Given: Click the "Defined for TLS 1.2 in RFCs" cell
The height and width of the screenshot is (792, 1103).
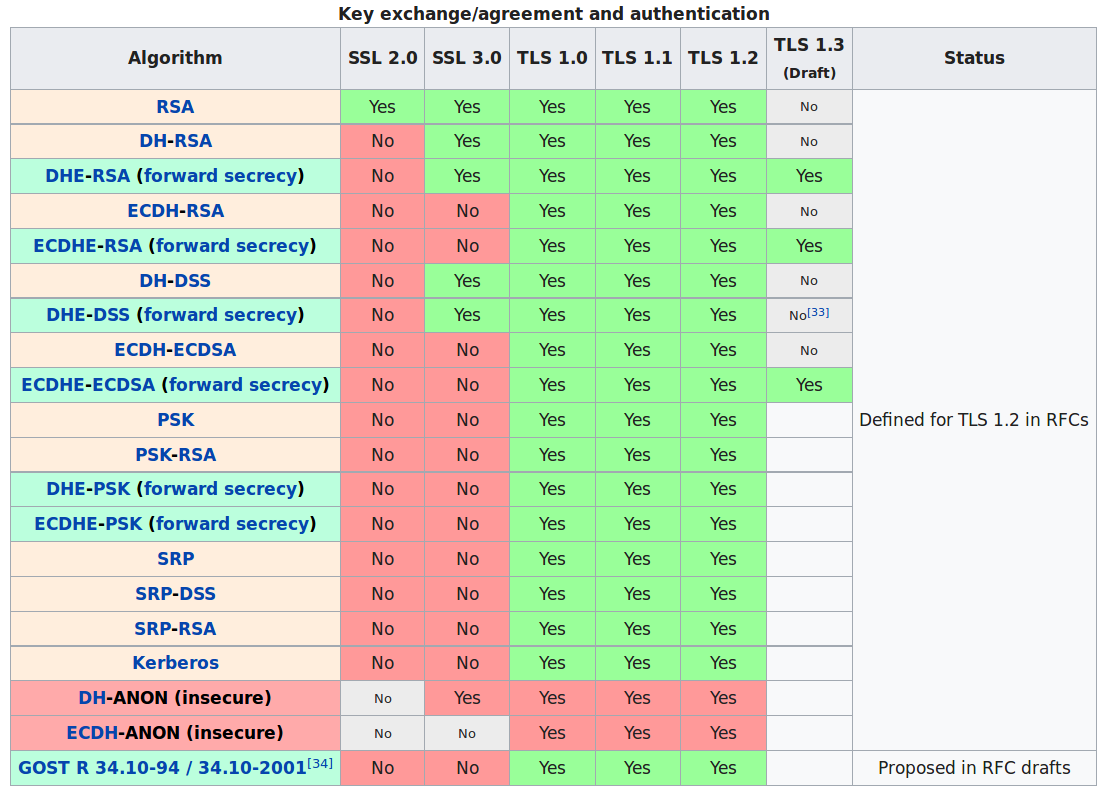Looking at the screenshot, I should (973, 420).
